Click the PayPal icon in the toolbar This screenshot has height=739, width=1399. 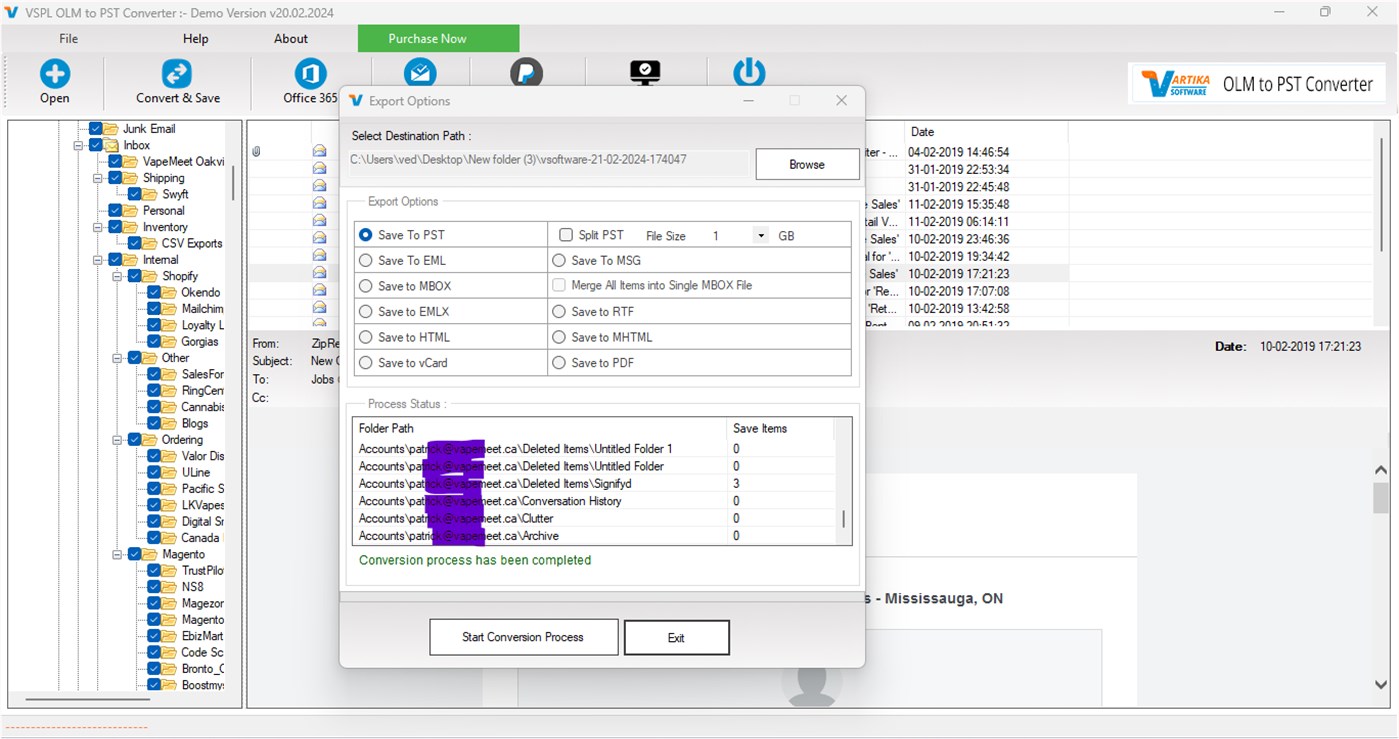coord(527,72)
